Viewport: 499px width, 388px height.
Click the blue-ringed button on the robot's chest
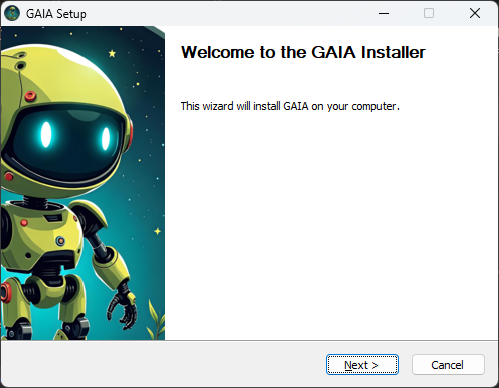60,241
